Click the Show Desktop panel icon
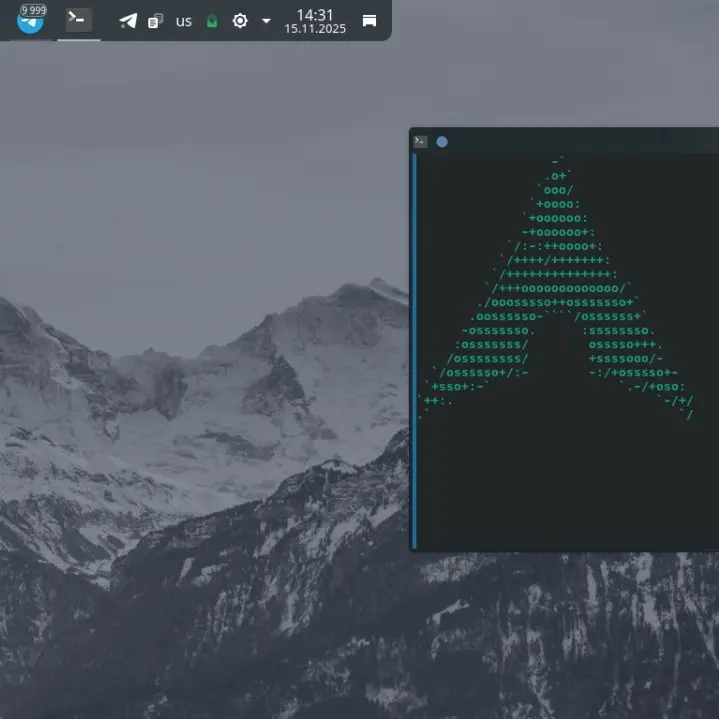Viewport: 719px width, 719px height. tap(369, 21)
